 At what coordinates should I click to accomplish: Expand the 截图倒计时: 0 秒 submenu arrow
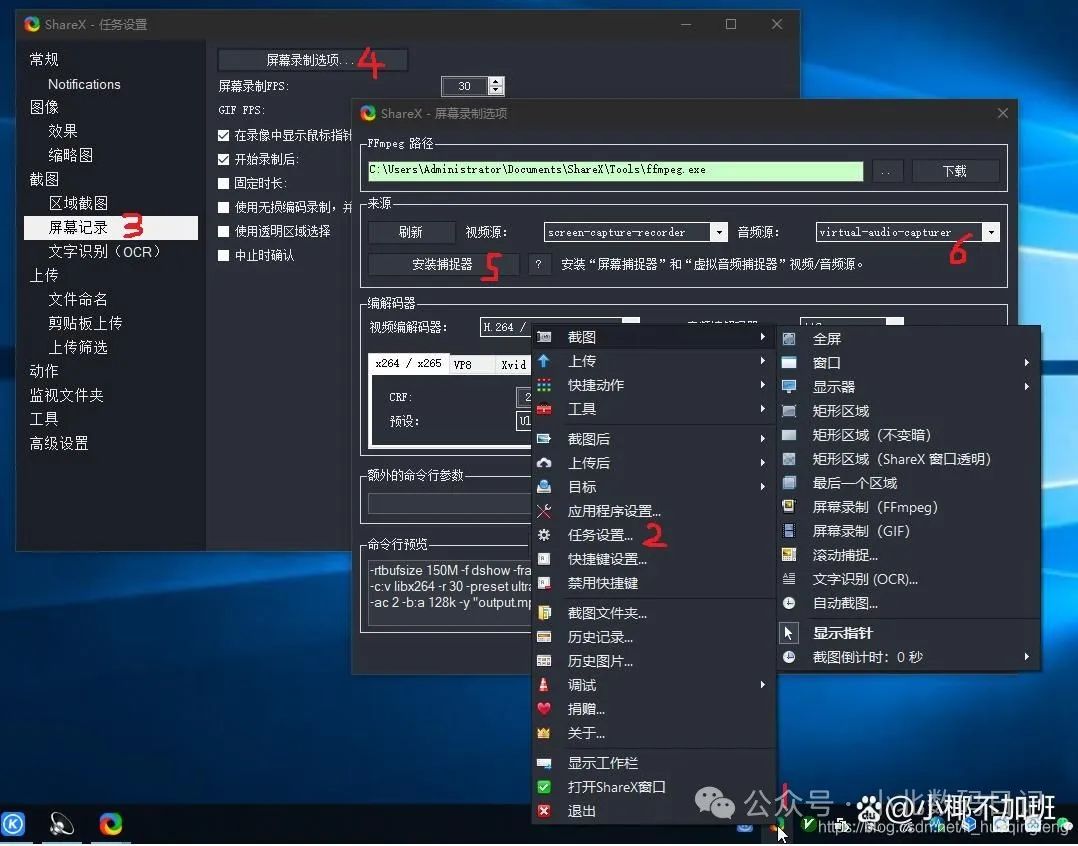tap(1026, 657)
